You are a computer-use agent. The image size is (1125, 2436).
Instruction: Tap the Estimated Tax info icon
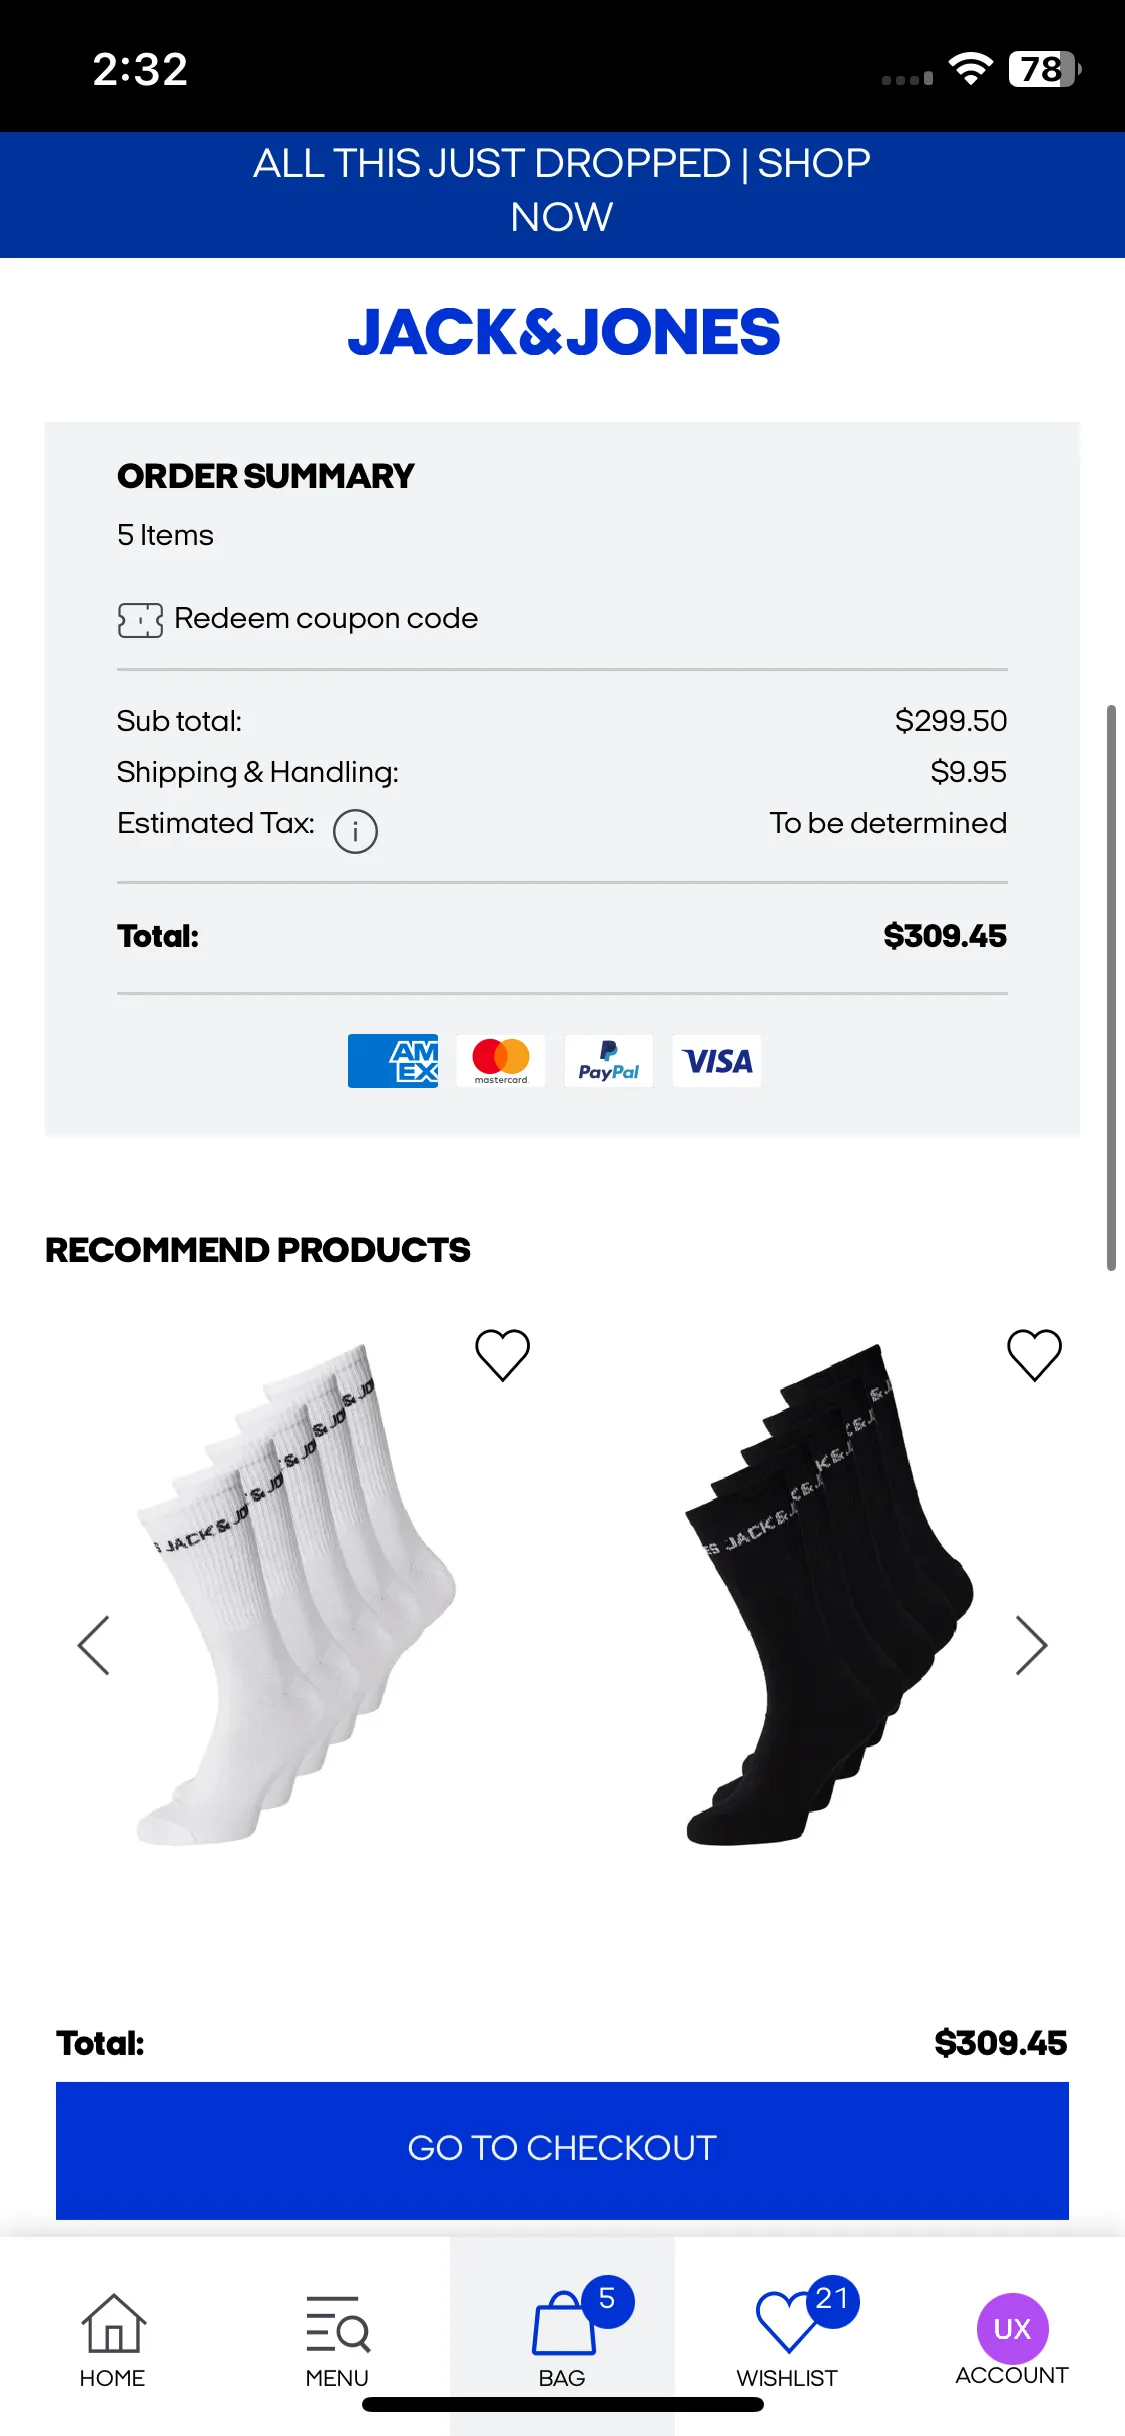click(x=355, y=831)
